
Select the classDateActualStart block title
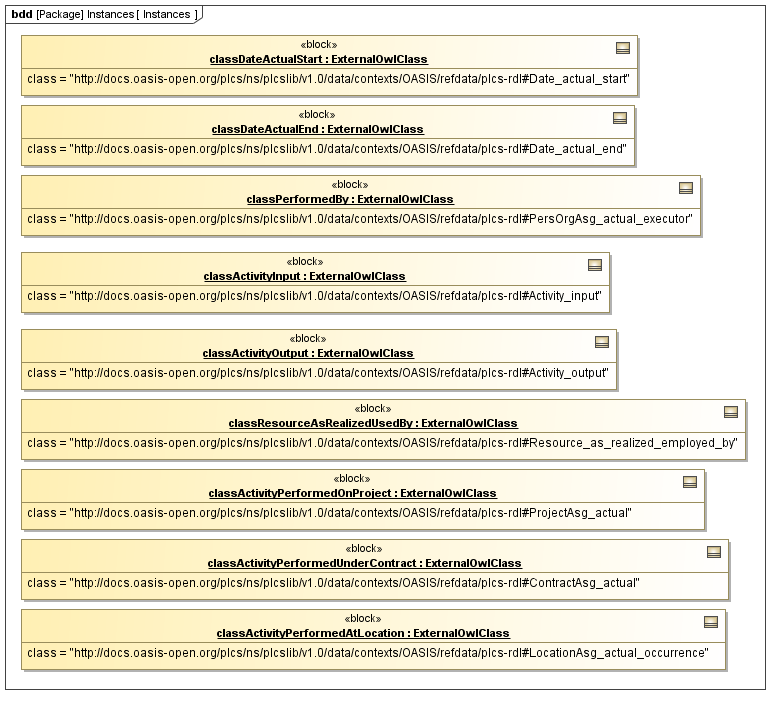coord(318,60)
